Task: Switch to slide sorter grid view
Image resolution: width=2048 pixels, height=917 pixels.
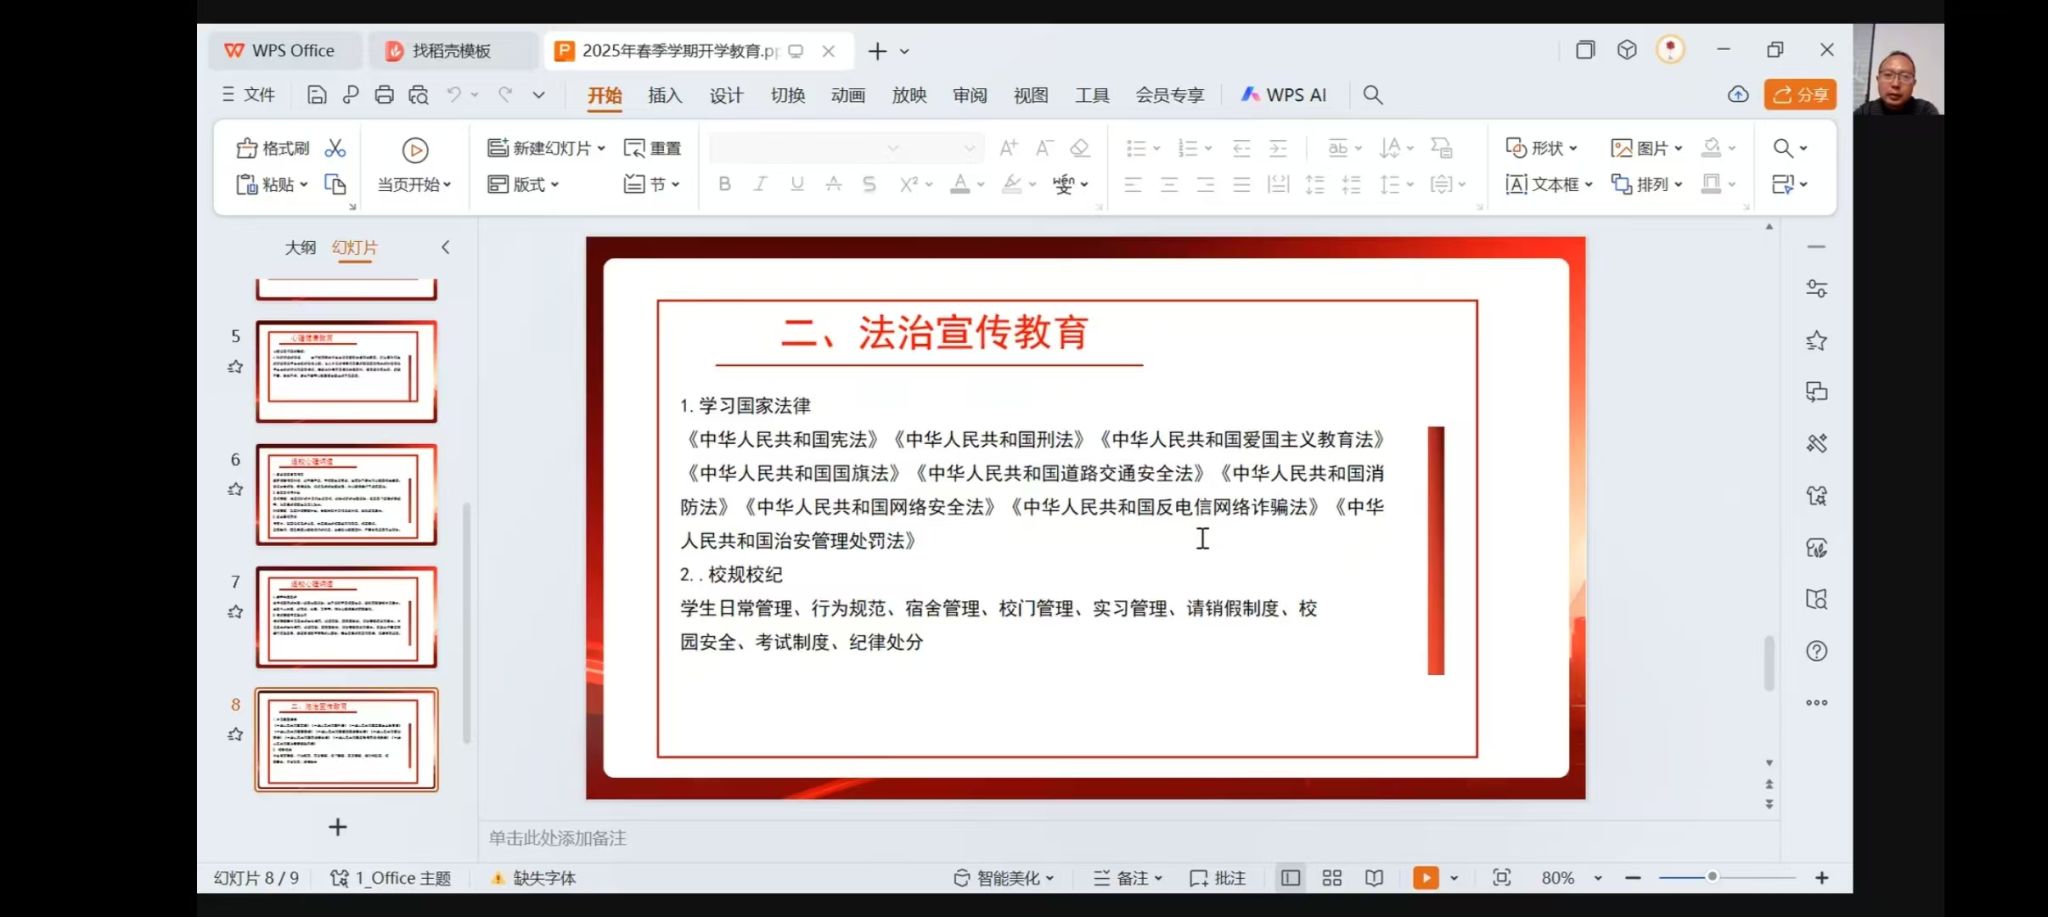Action: point(1332,878)
